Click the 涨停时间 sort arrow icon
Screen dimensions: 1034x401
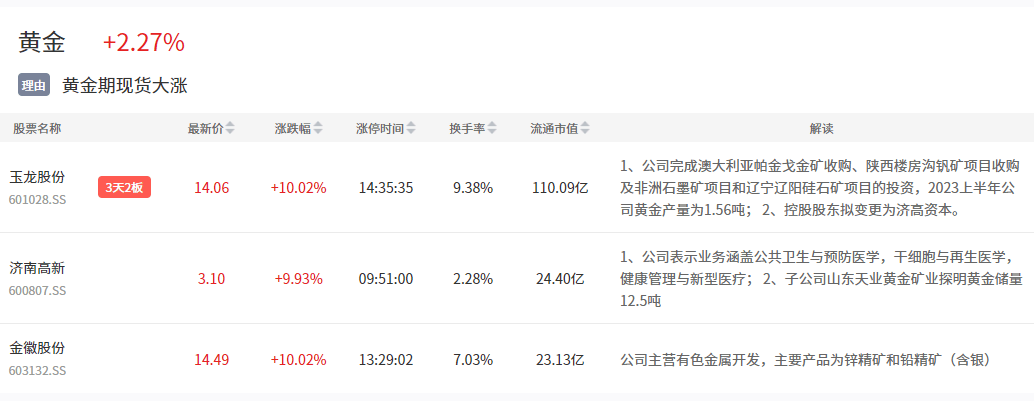pos(411,128)
